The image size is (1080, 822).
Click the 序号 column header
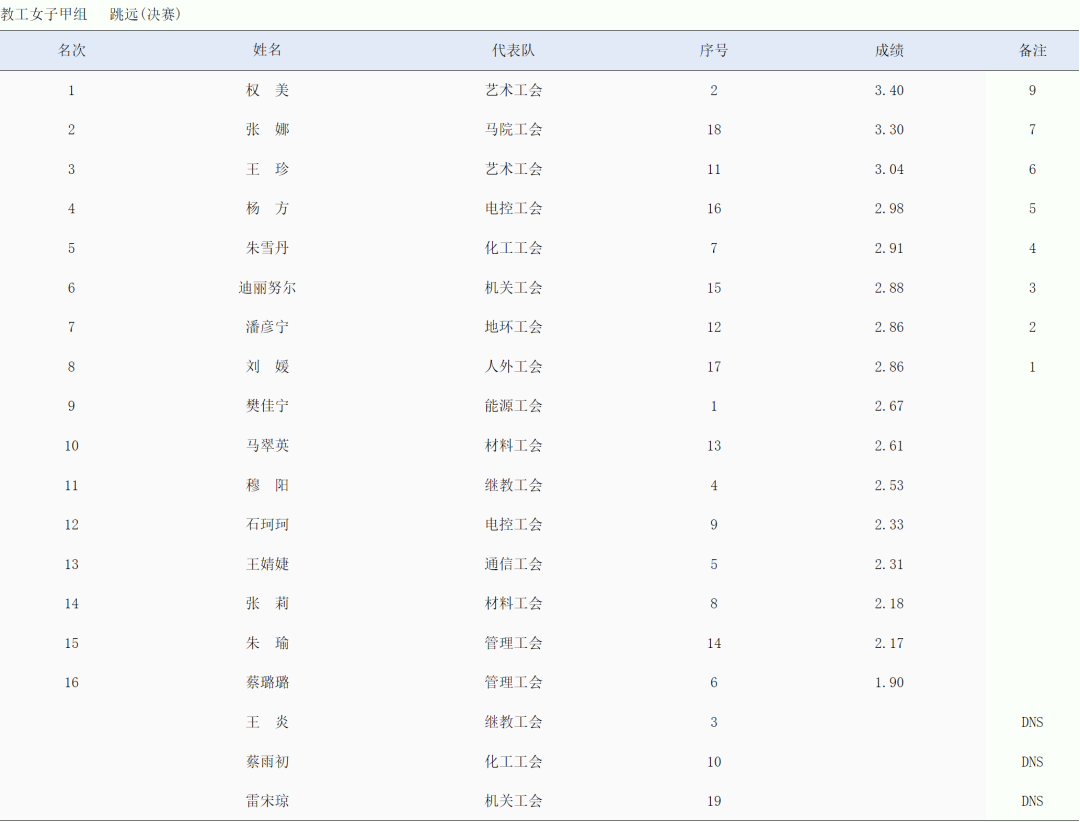pos(713,50)
